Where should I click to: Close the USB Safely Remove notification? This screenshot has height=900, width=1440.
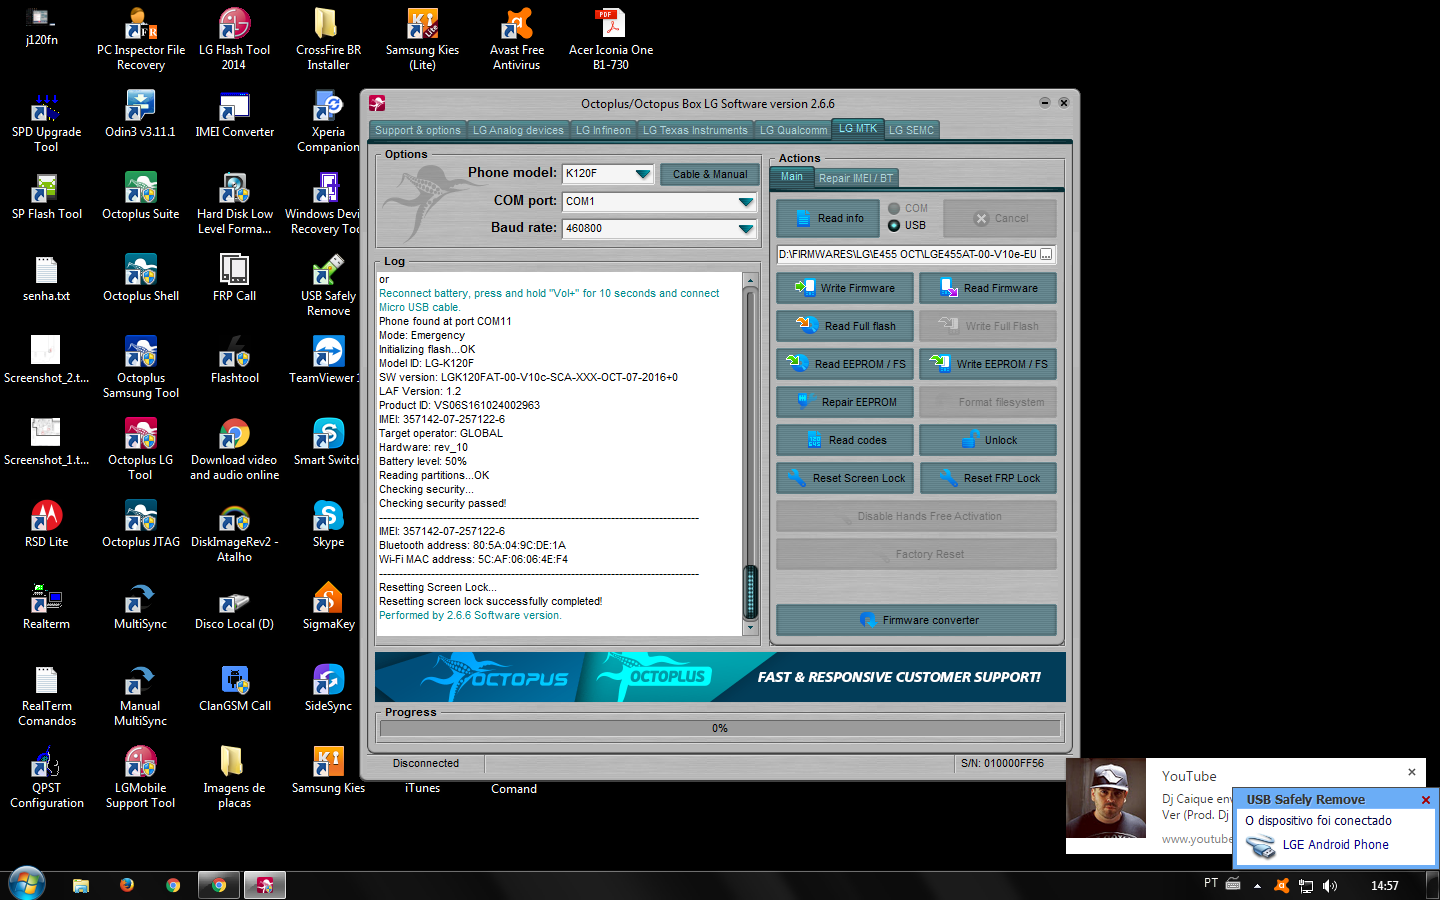click(1426, 799)
